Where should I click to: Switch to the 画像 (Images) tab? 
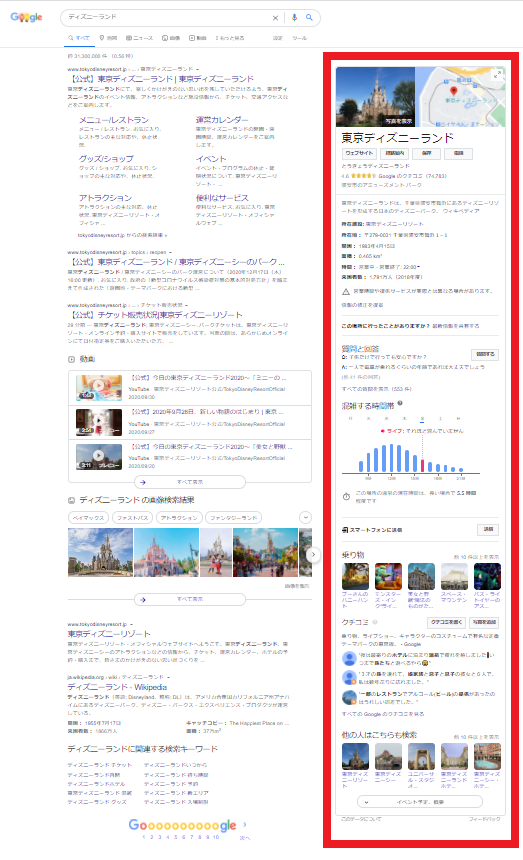point(171,38)
